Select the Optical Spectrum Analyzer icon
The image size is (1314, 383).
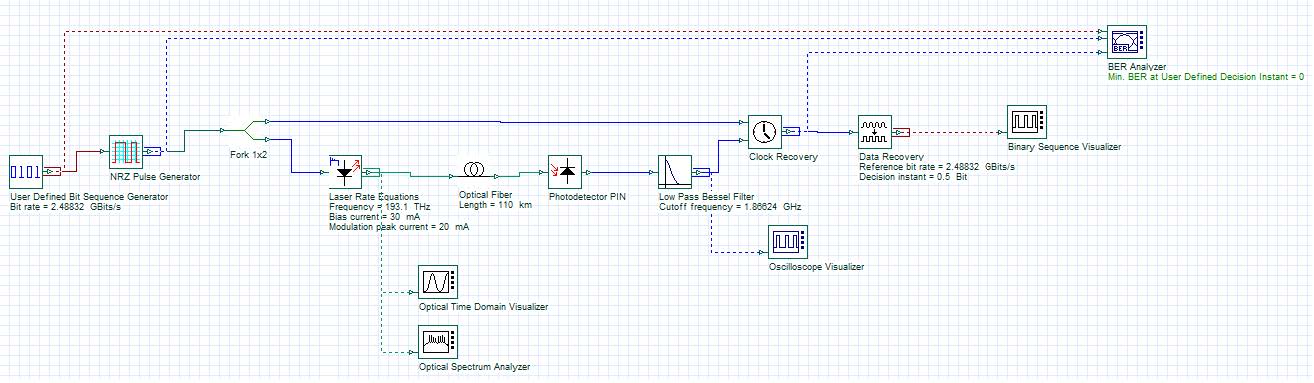click(437, 343)
